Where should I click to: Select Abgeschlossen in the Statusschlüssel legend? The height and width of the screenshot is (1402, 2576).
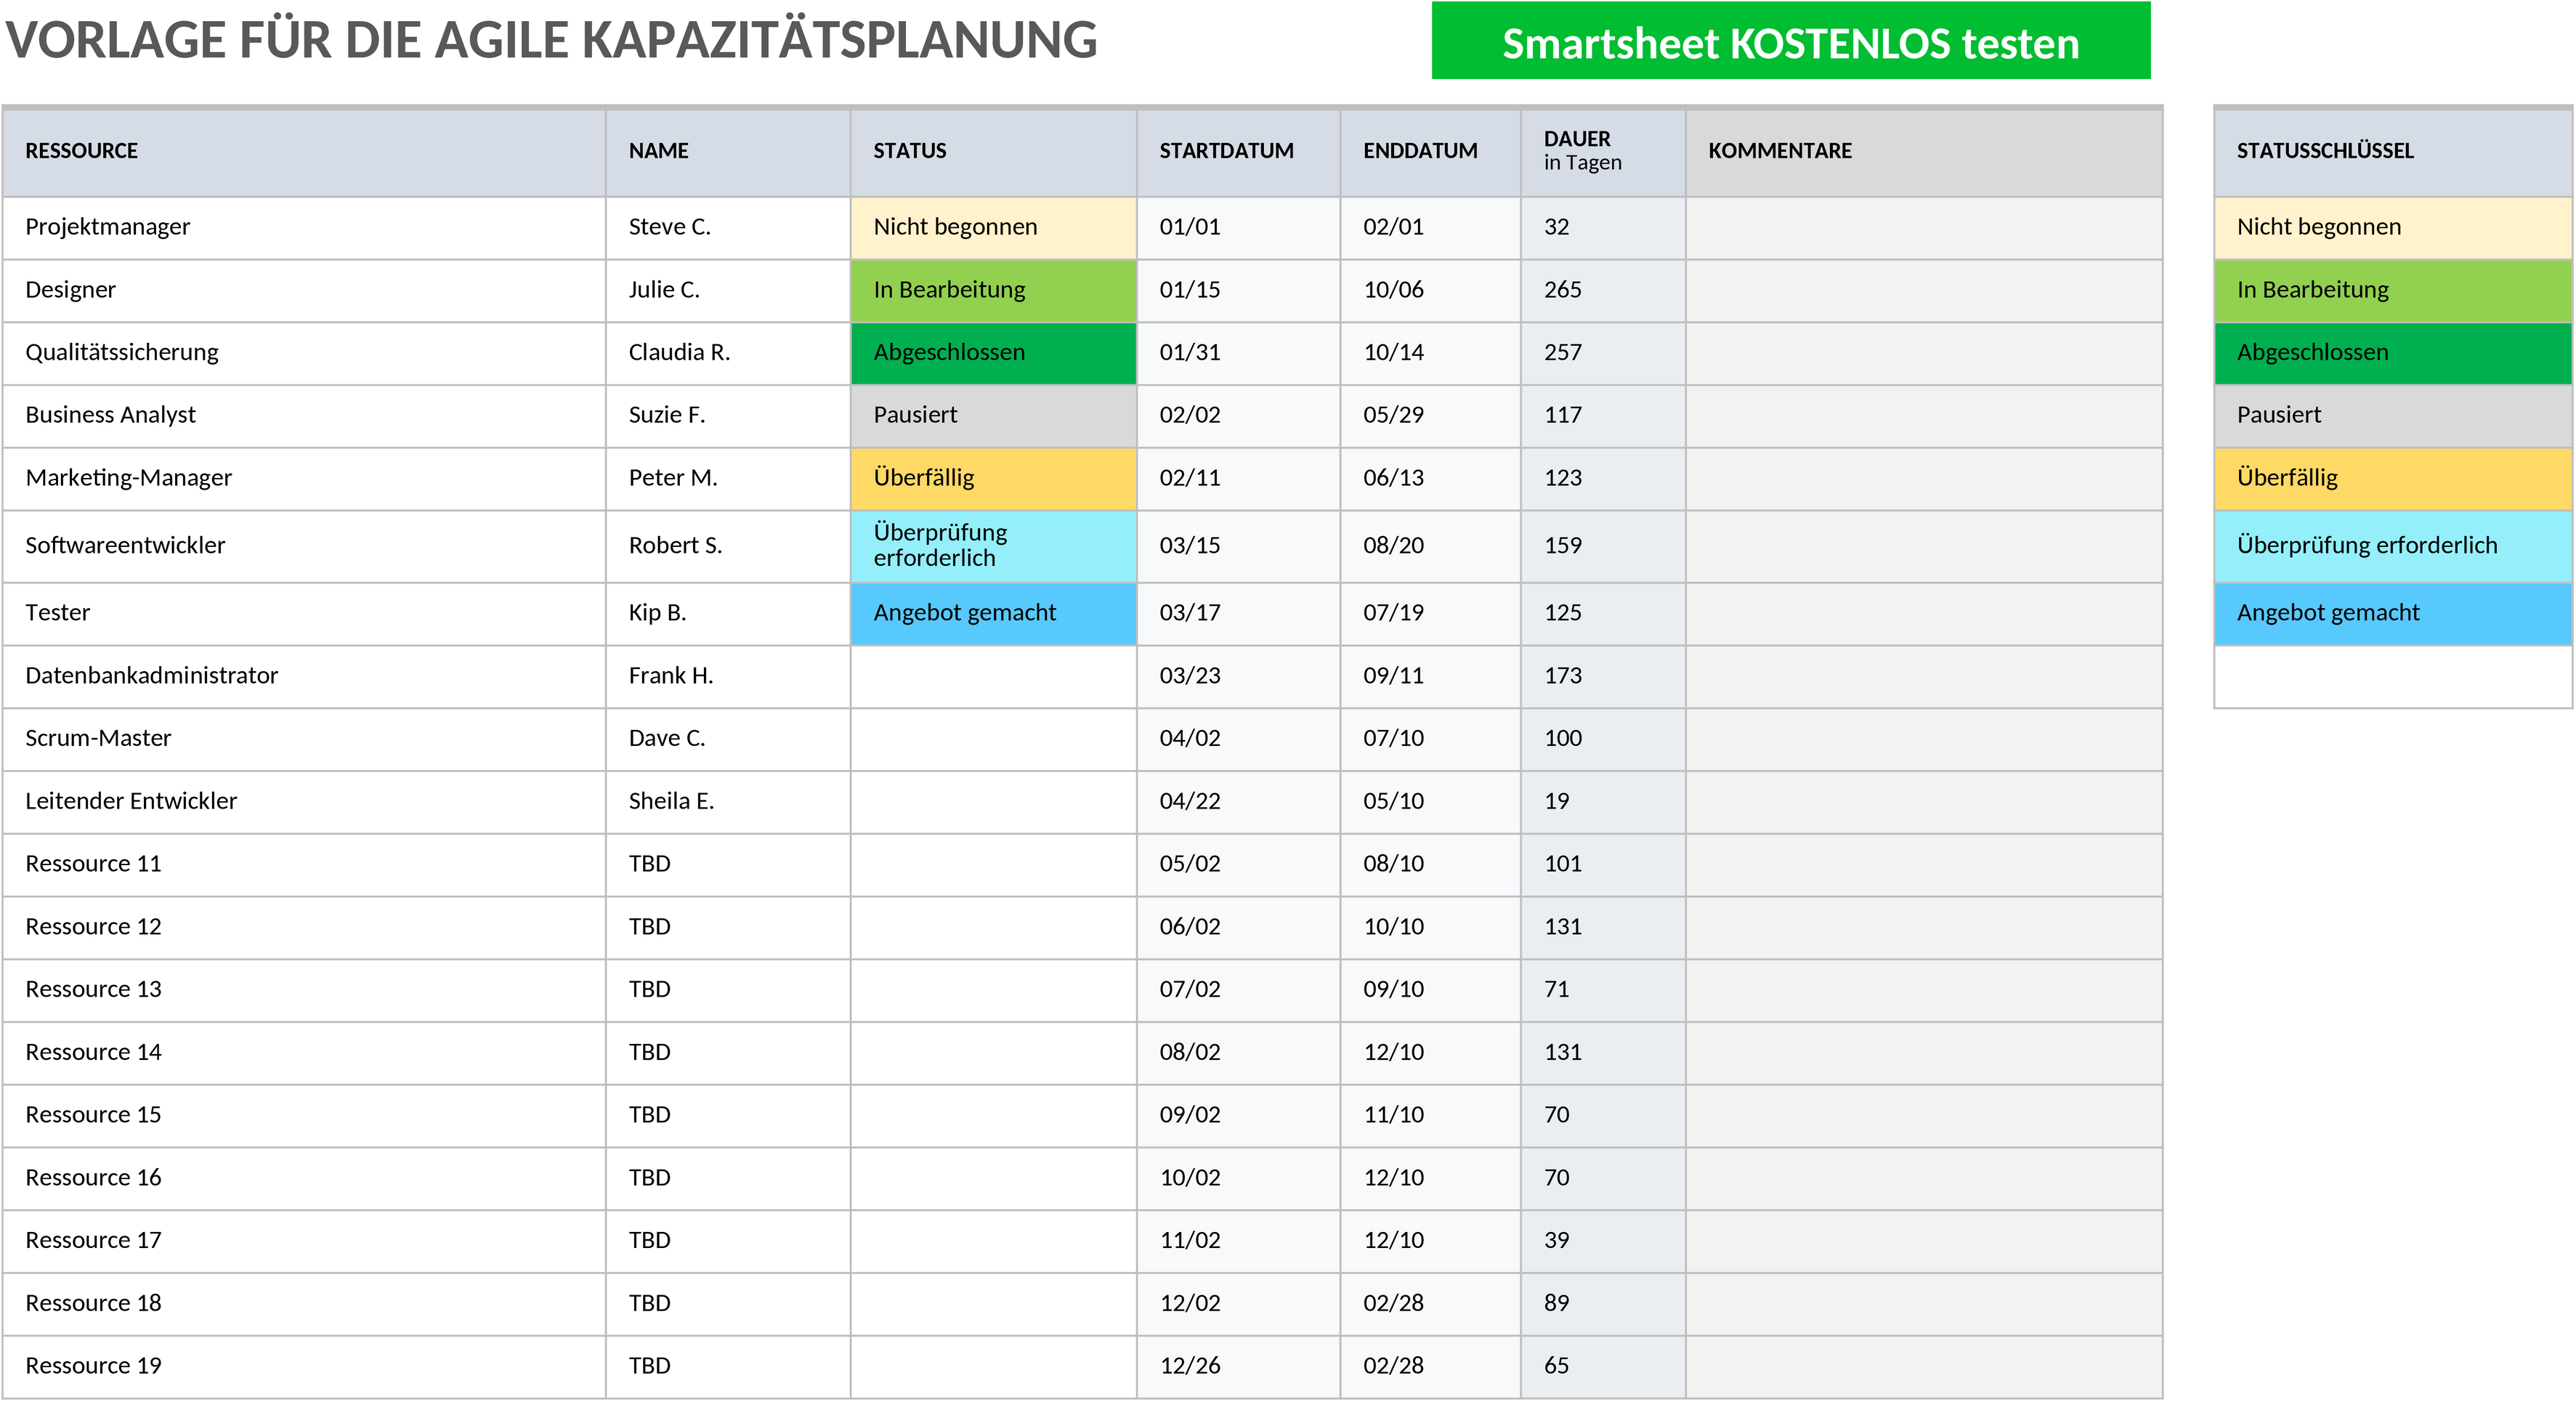point(2393,353)
